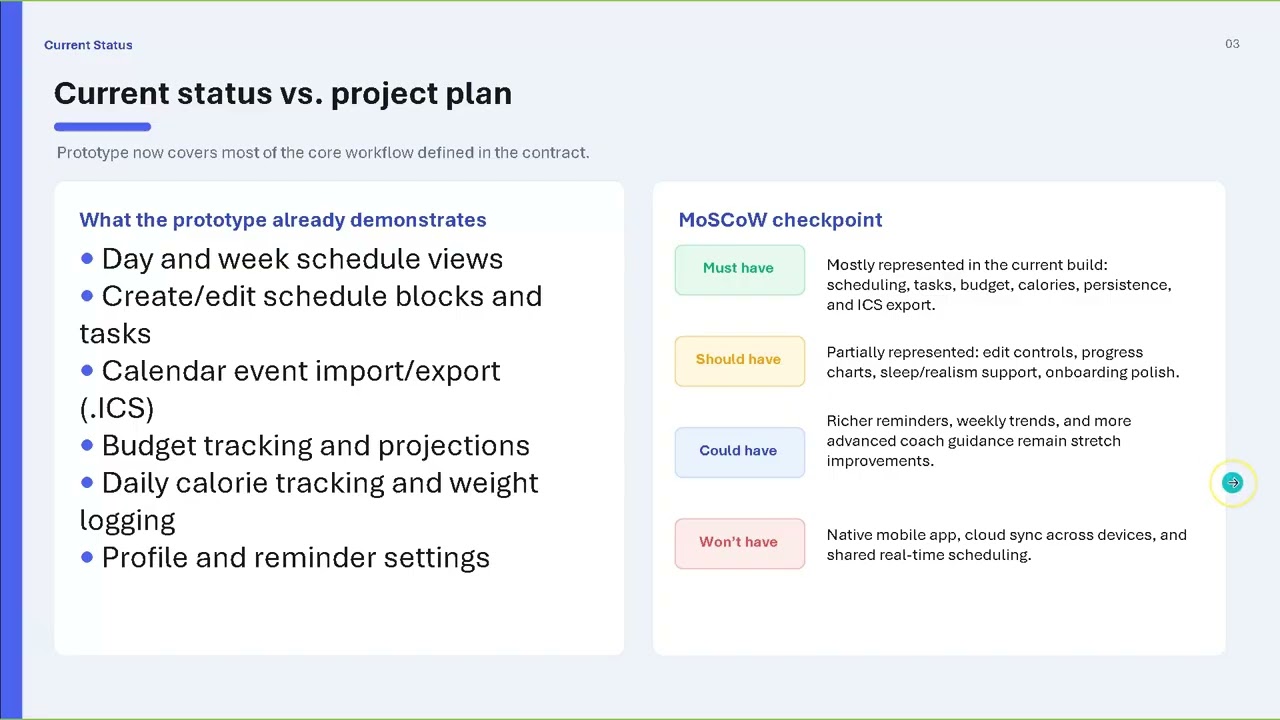The width and height of the screenshot is (1280, 720).
Task: Select the 'Create/edit schedule blocks' bullet
Action: [311, 314]
